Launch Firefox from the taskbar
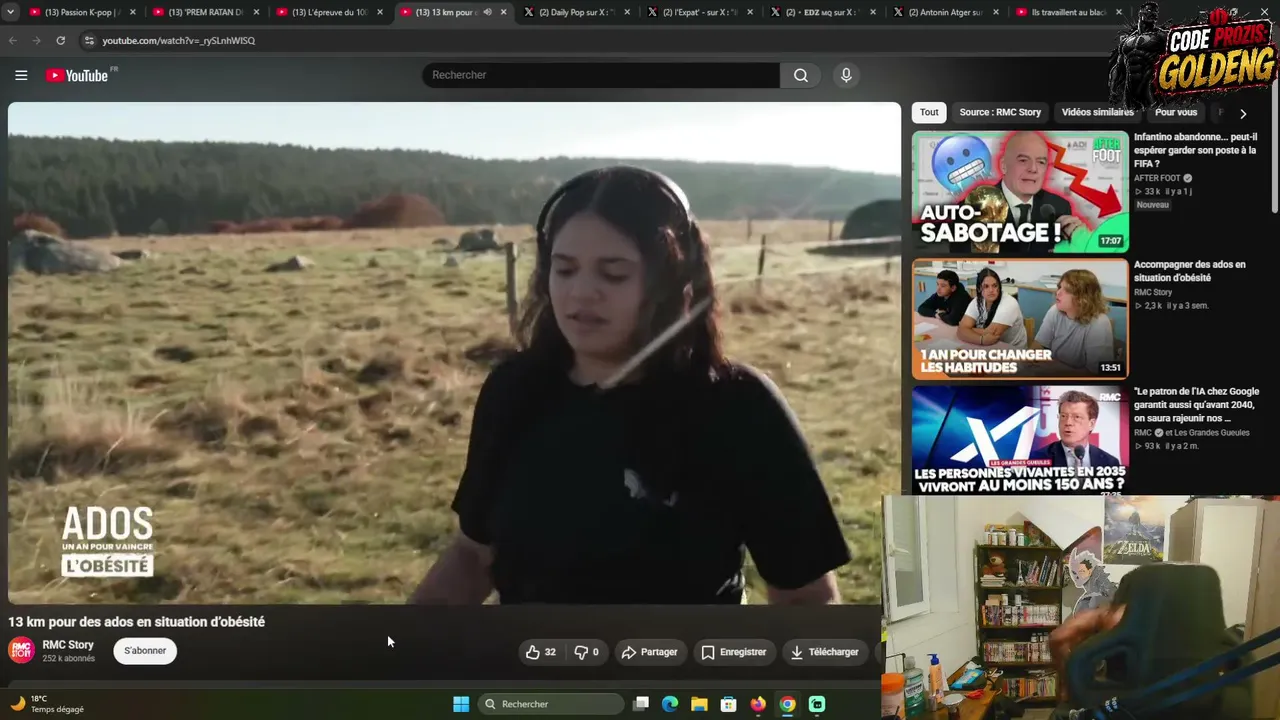This screenshot has width=1280, height=720. click(x=758, y=704)
